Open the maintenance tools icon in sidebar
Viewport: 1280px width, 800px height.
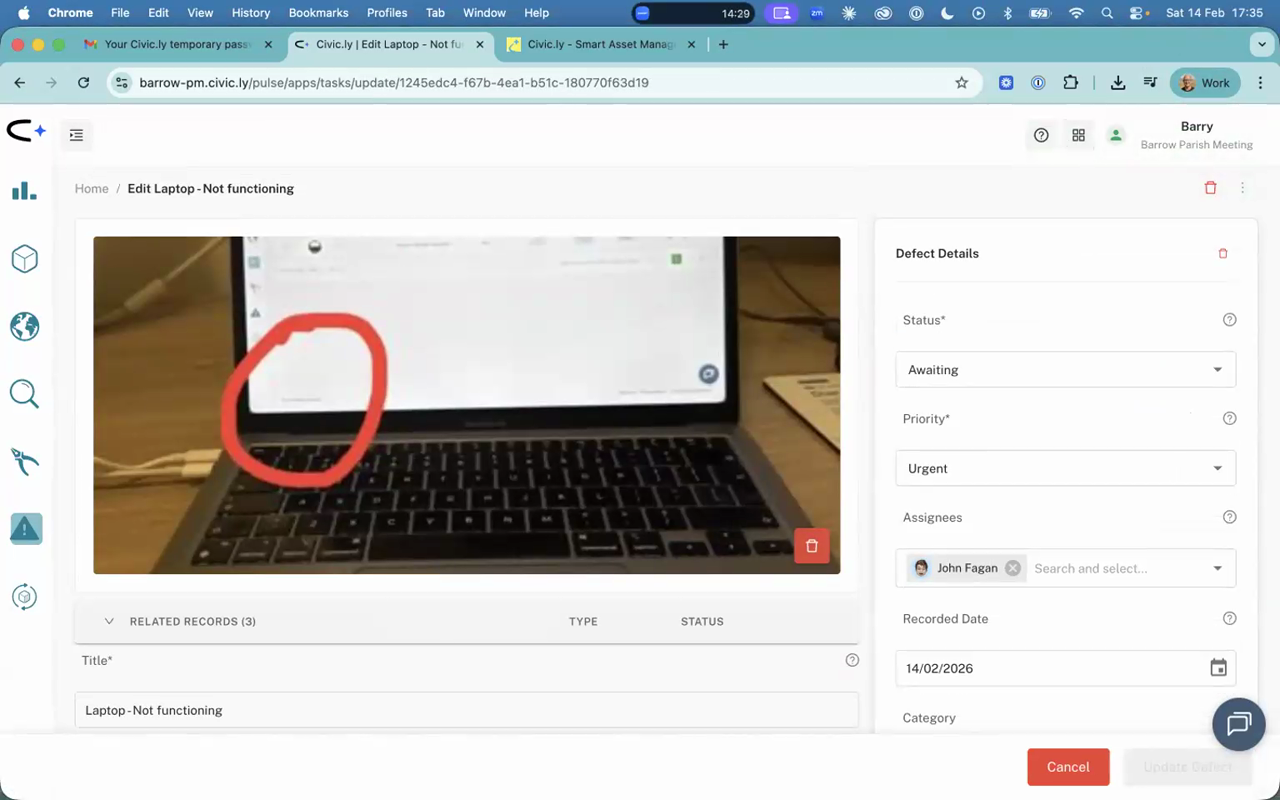tap(24, 461)
